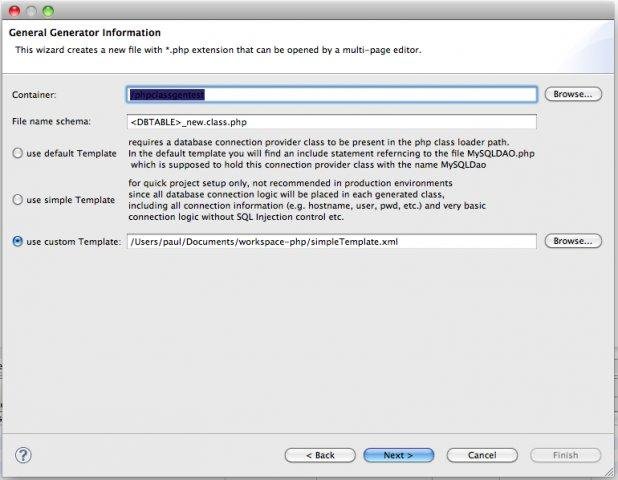The width and height of the screenshot is (618, 480).
Task: Click Browse next to the Container field
Action: click(x=574, y=94)
